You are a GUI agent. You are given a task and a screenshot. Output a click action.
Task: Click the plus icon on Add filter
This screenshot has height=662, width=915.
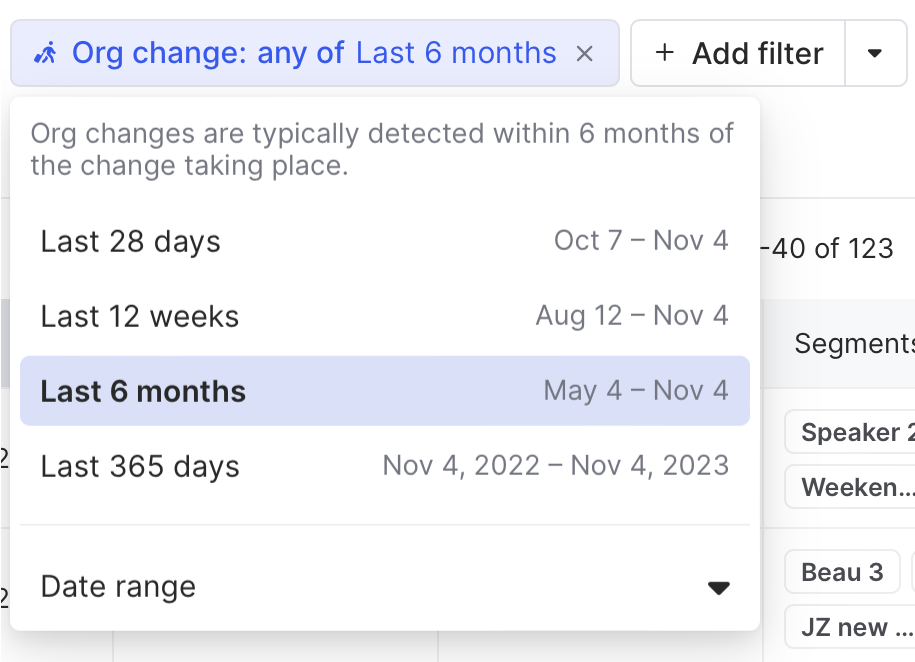664,52
